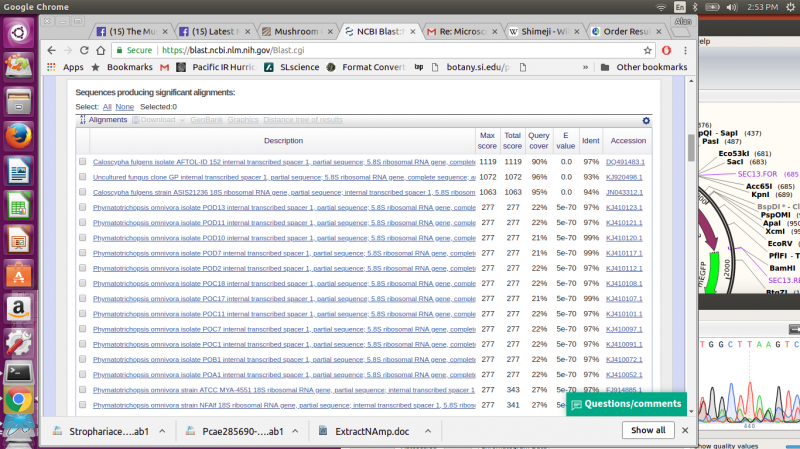The image size is (800, 449).
Task: Click the clock showing 2:53 PM
Action: tap(762, 7)
